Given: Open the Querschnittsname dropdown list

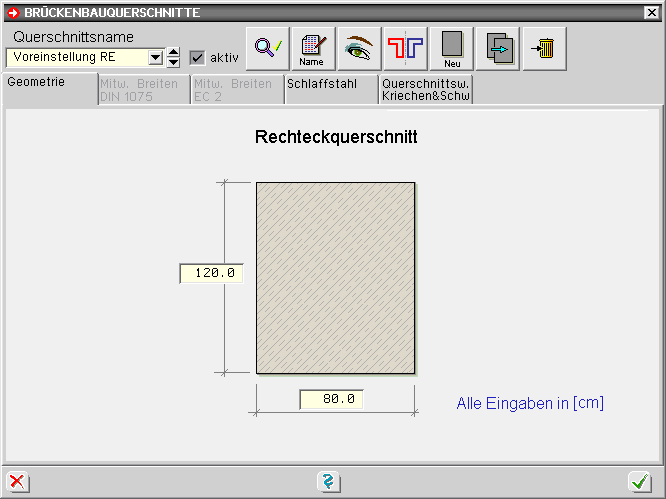Looking at the screenshot, I should [155, 58].
